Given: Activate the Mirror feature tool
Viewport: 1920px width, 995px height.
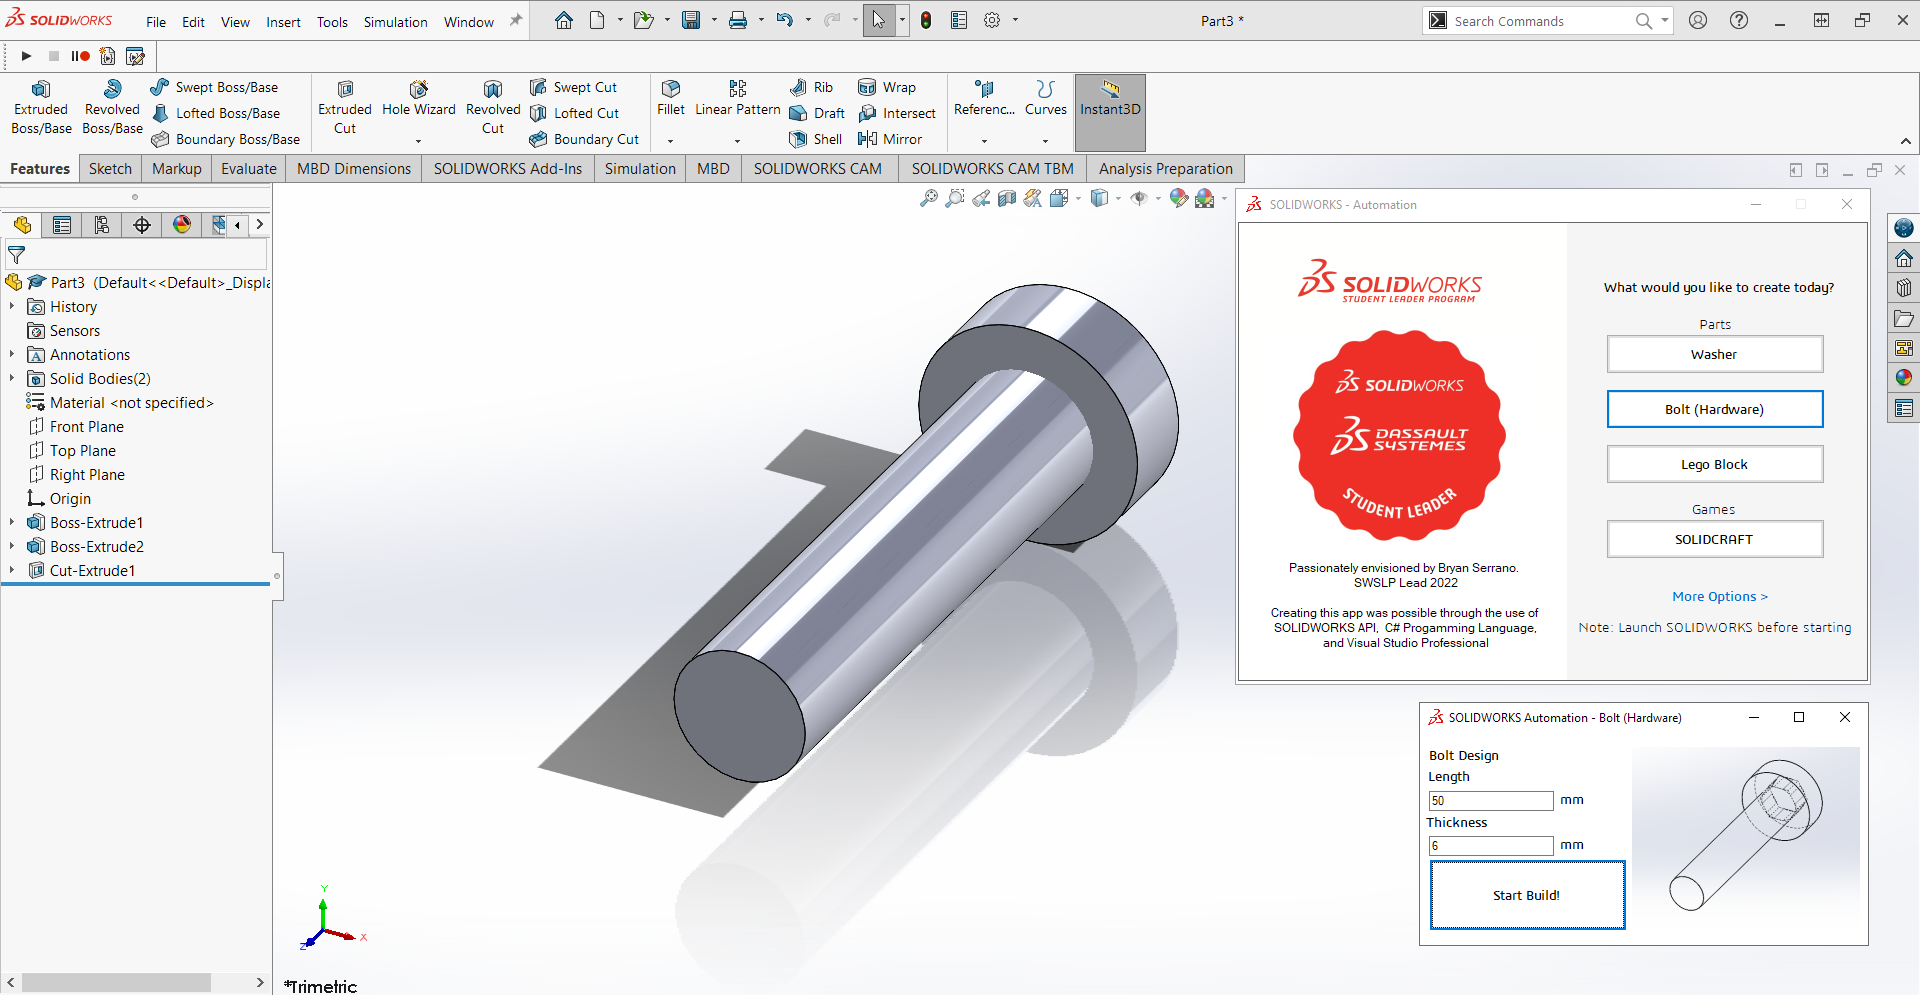Looking at the screenshot, I should coord(891,139).
